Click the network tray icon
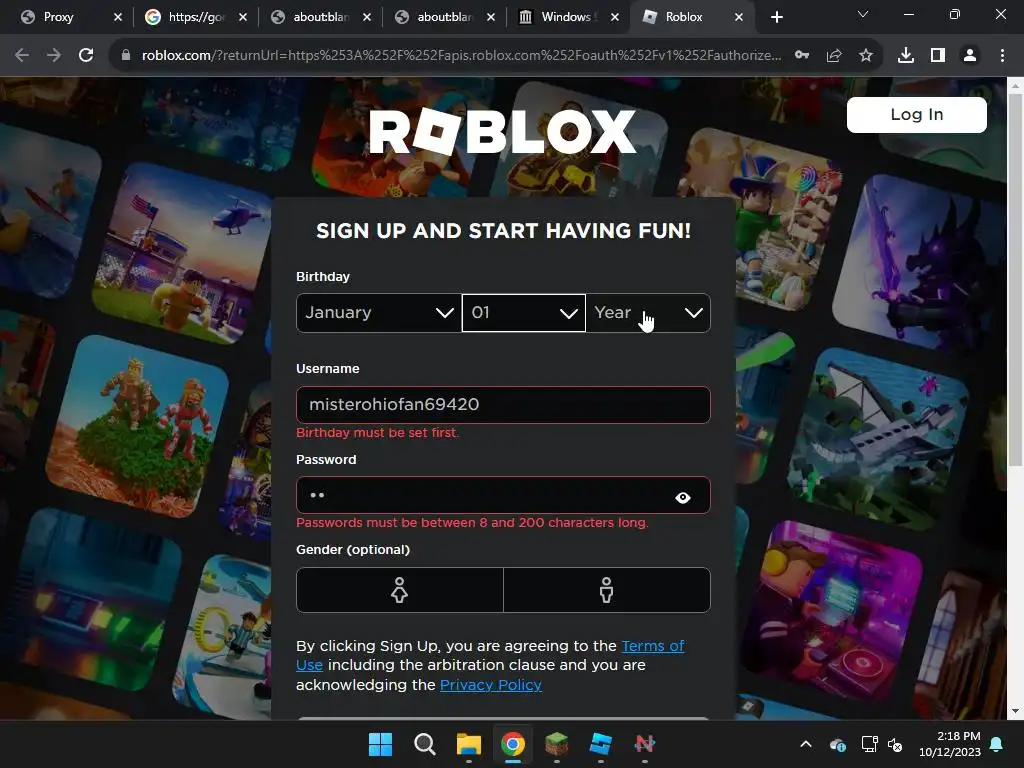 [869, 744]
